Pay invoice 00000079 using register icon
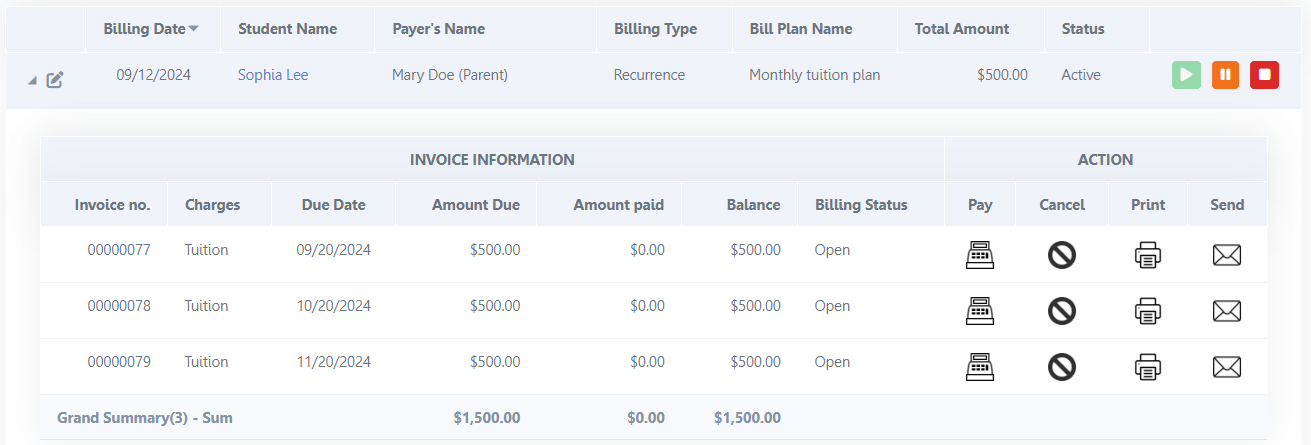 coord(980,367)
